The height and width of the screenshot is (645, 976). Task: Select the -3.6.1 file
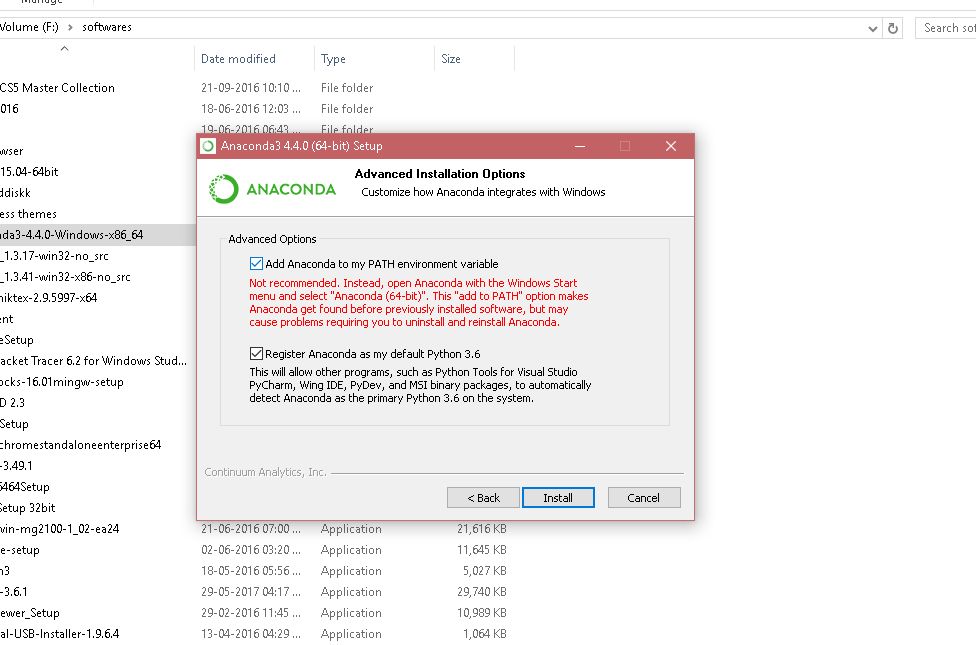coord(14,592)
